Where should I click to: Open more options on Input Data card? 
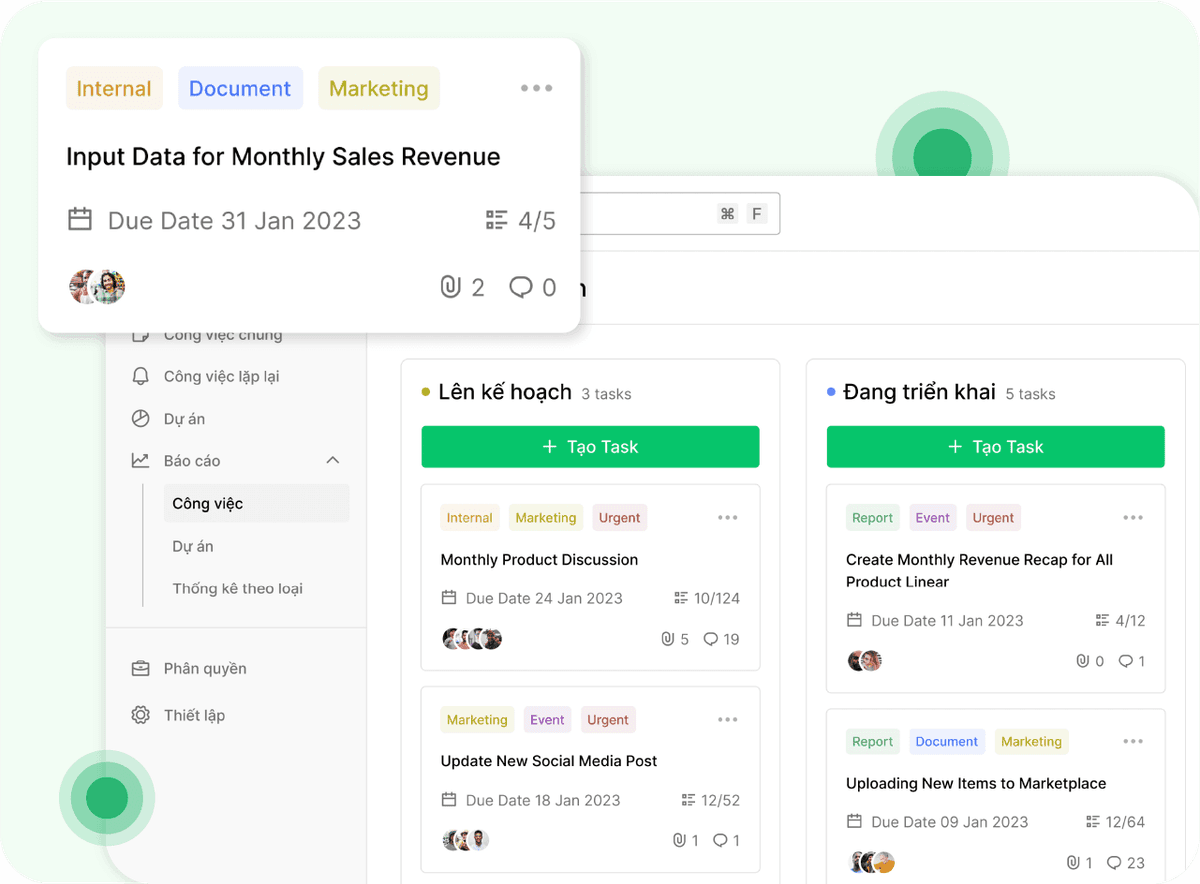click(x=536, y=88)
